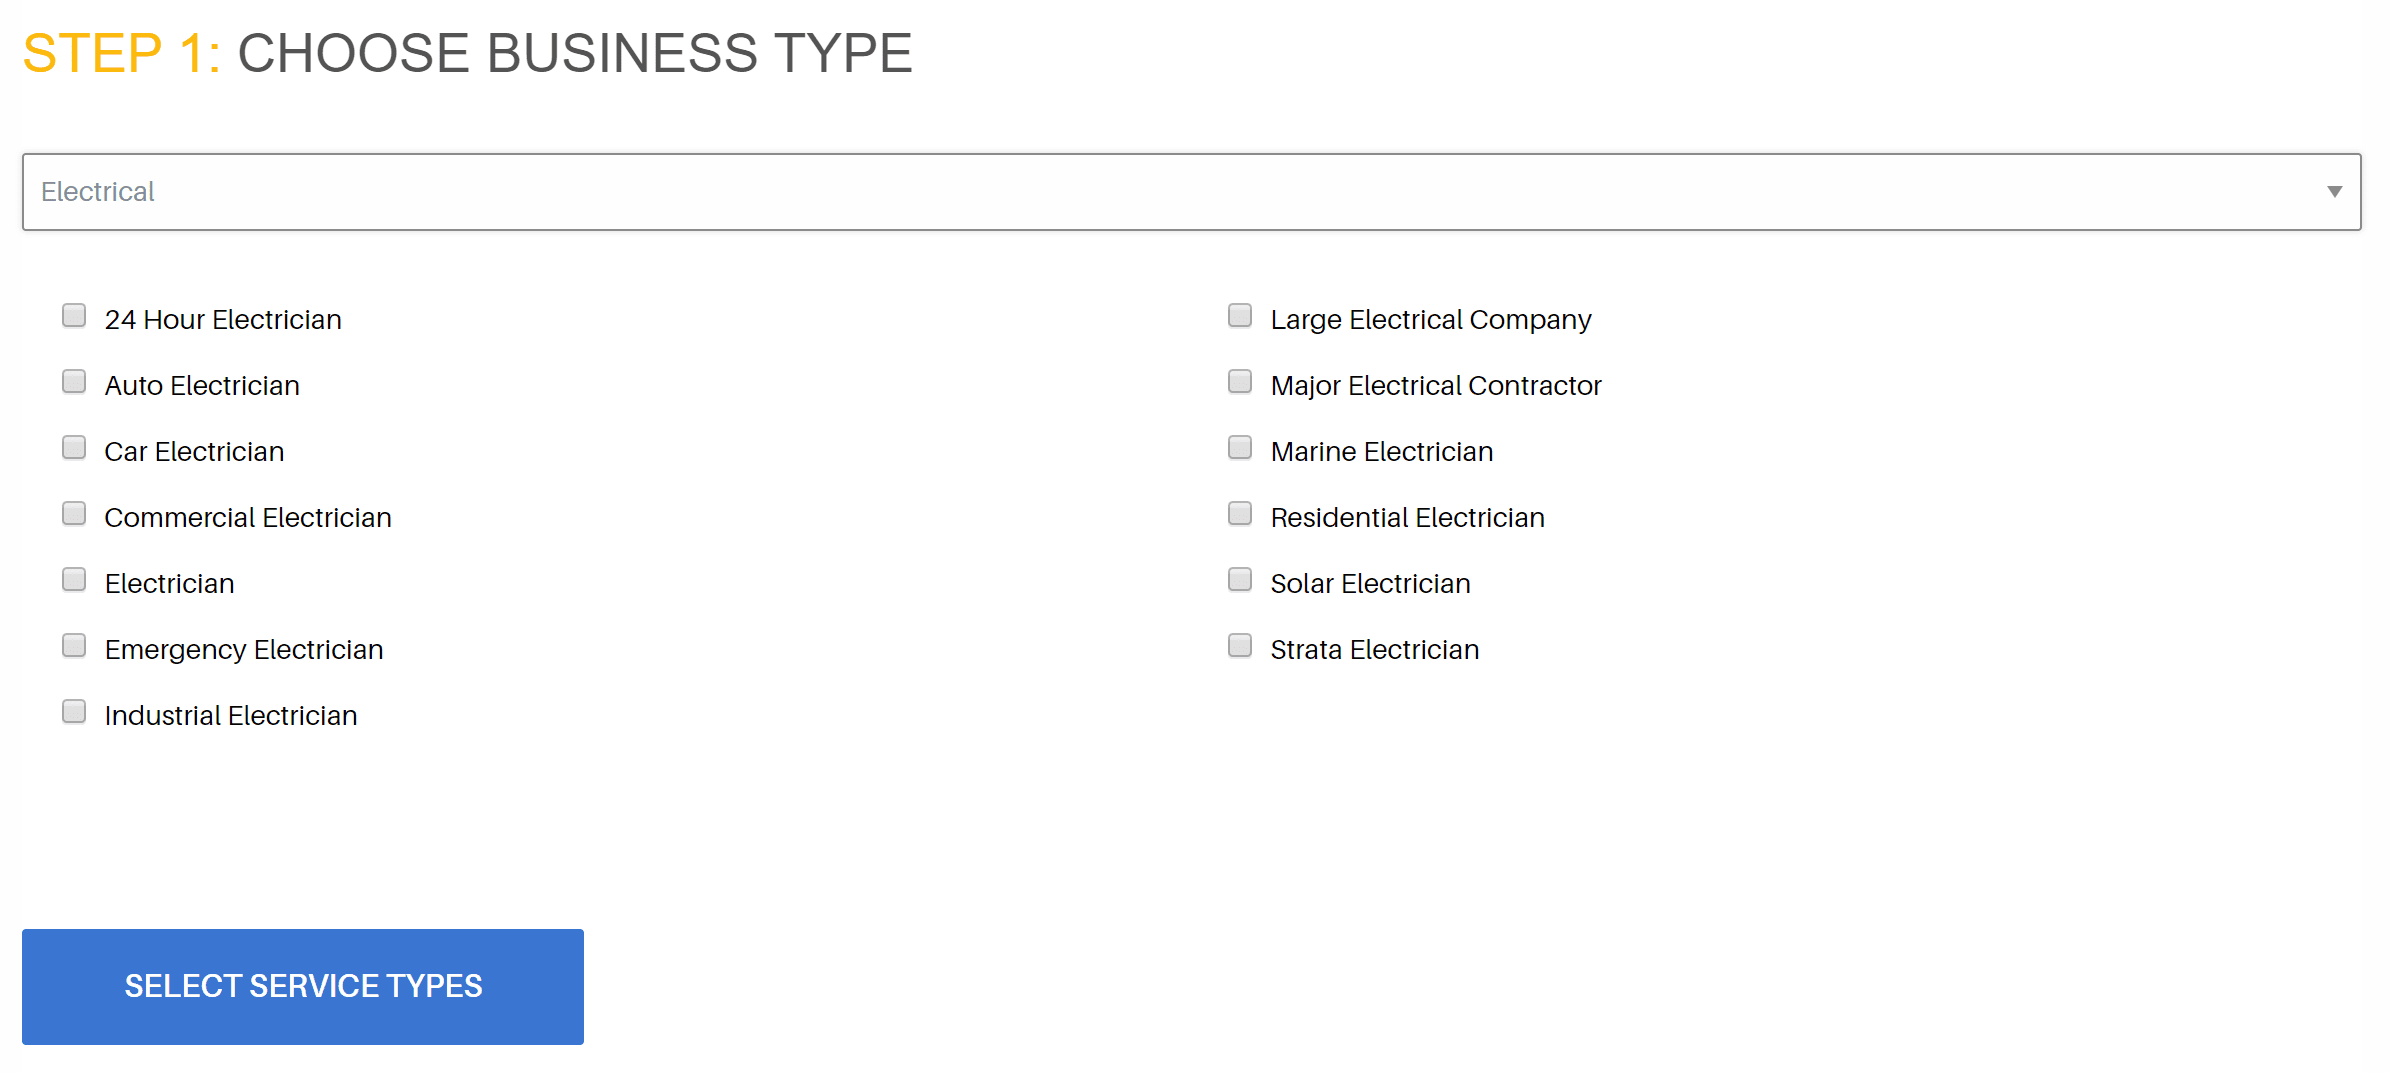This screenshot has width=2390, height=1073.
Task: Check Large Electrical Company
Action: click(x=1240, y=316)
